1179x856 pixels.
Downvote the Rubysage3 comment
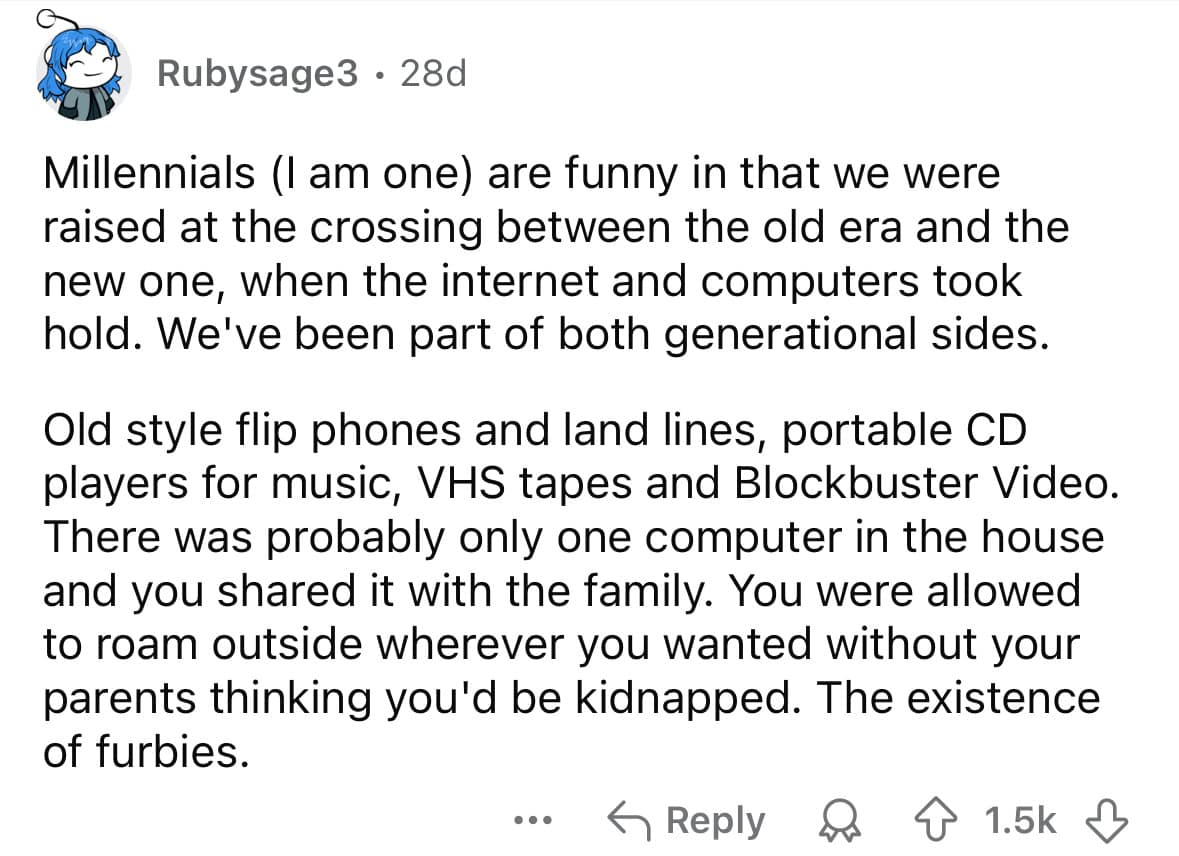click(1108, 821)
